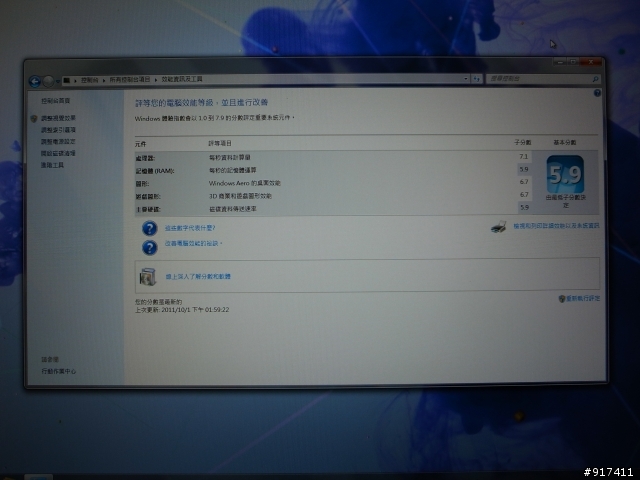Open Help with the blue question icon
640x480 pixels.
(597, 93)
